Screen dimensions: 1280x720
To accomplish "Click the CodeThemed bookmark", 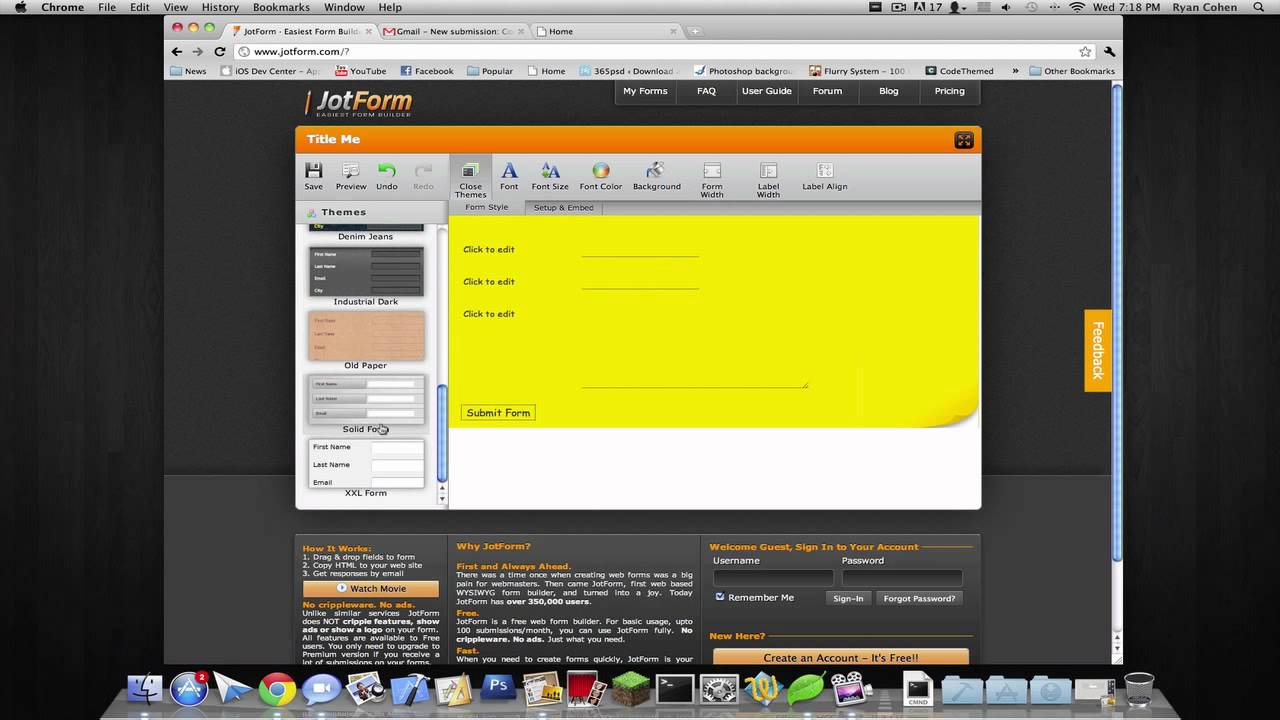I will (x=959, y=71).
